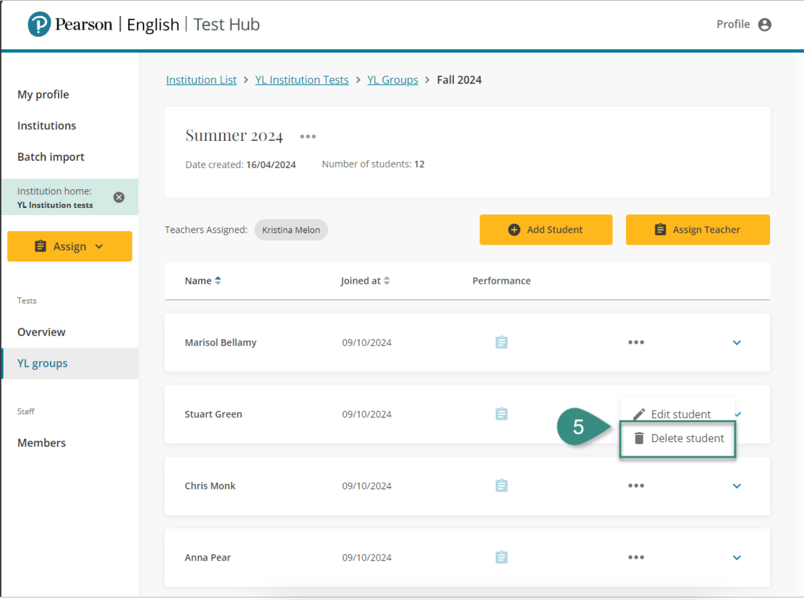
Task: Open YL groups in the sidebar
Action: click(x=43, y=363)
